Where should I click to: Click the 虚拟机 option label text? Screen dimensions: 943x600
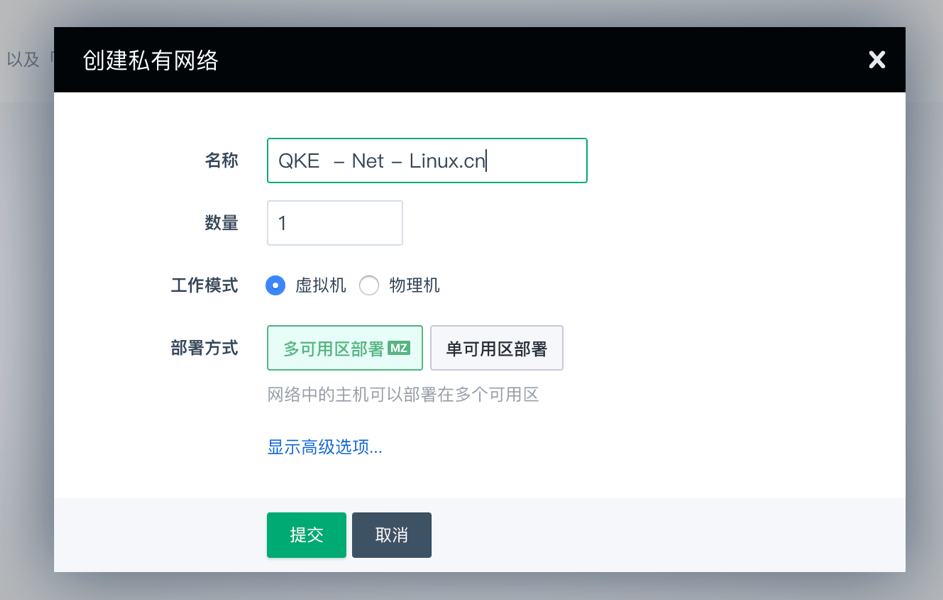pos(321,285)
